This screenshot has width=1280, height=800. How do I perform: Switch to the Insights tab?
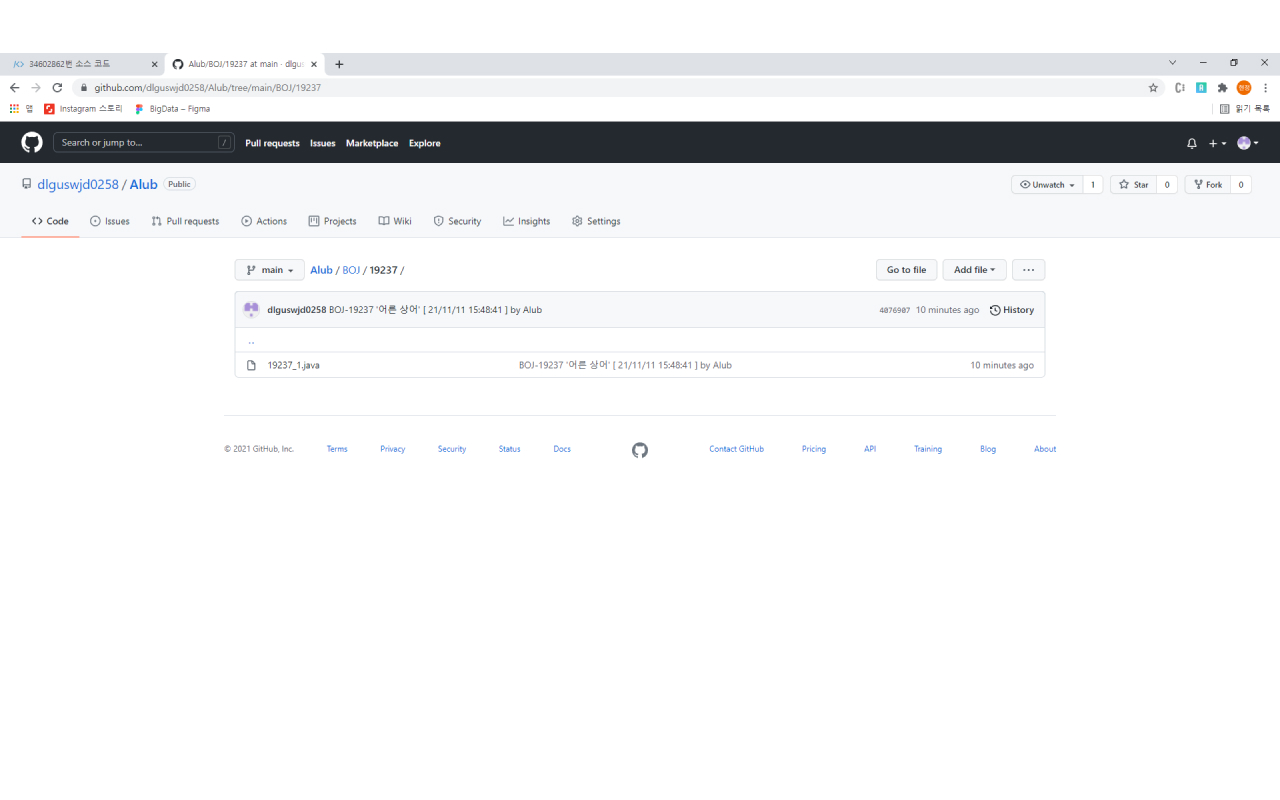pyautogui.click(x=527, y=221)
